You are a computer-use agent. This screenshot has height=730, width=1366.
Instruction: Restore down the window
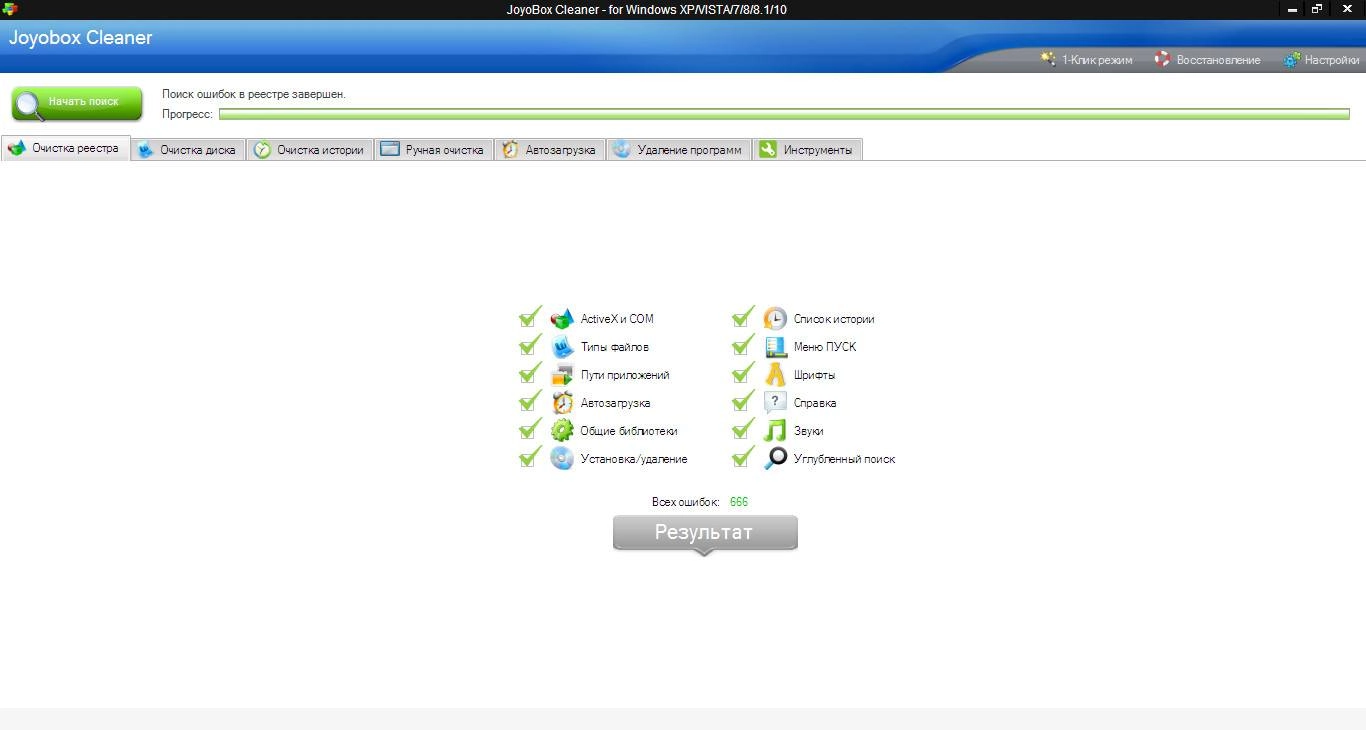pos(1317,9)
